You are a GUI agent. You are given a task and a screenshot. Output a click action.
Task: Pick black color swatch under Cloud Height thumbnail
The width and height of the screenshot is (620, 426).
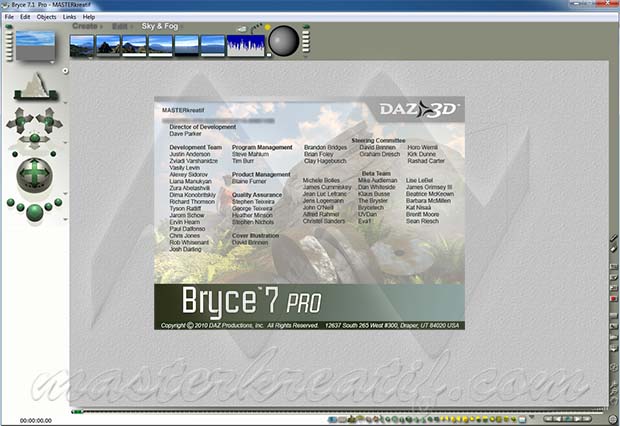pos(186,55)
